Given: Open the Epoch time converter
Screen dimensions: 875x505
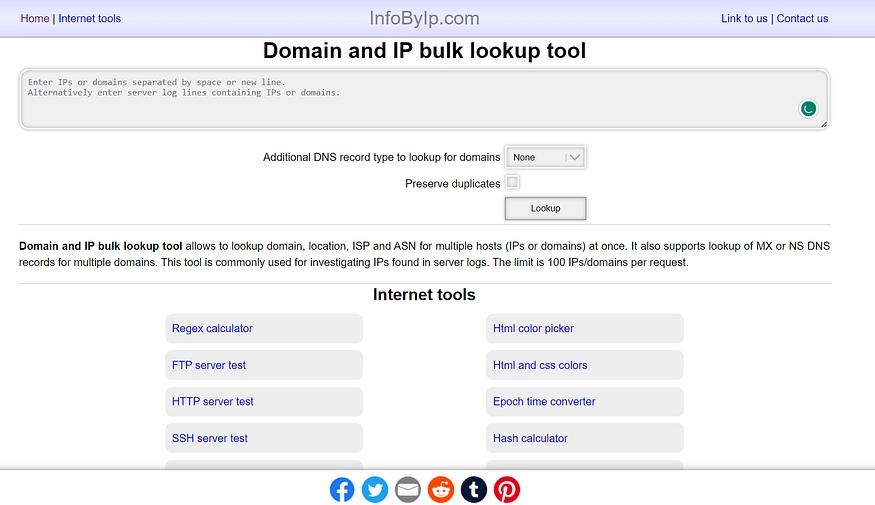Looking at the screenshot, I should (544, 401).
